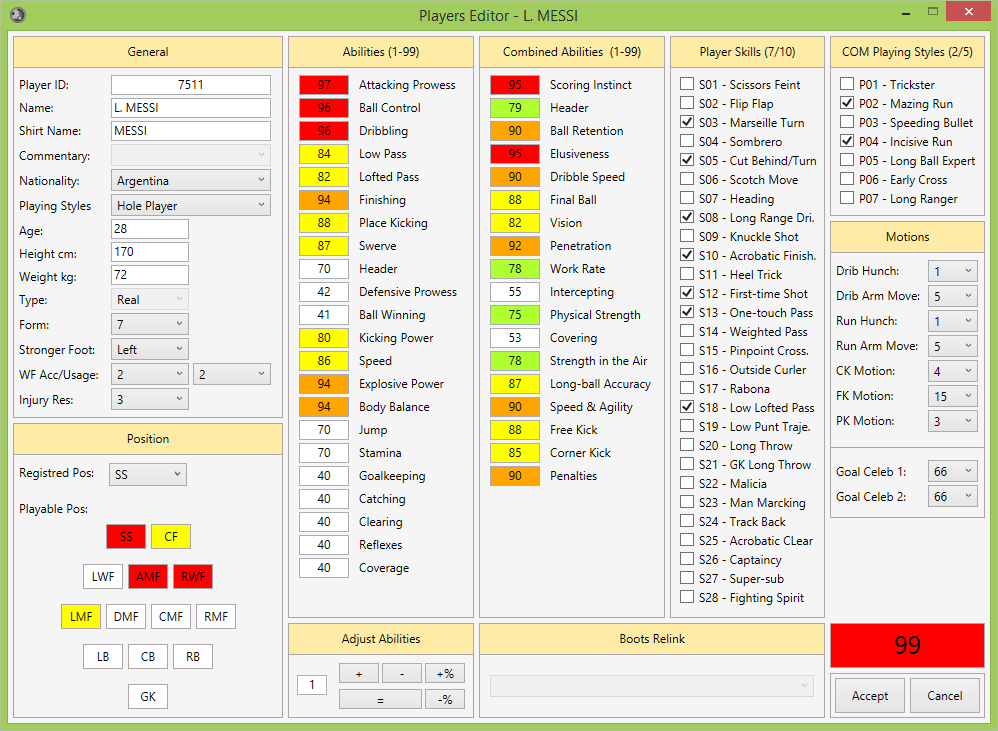Toggle RB playable position
The width and height of the screenshot is (998, 731).
click(x=193, y=657)
